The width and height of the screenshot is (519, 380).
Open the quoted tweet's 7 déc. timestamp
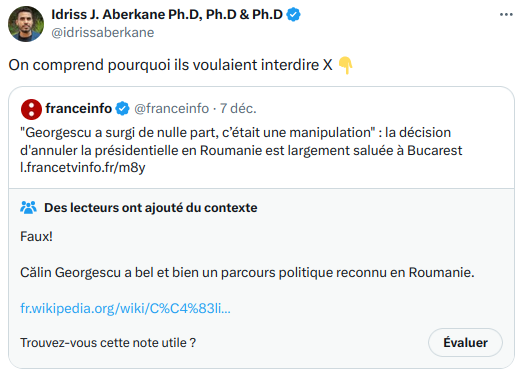pyautogui.click(x=238, y=109)
